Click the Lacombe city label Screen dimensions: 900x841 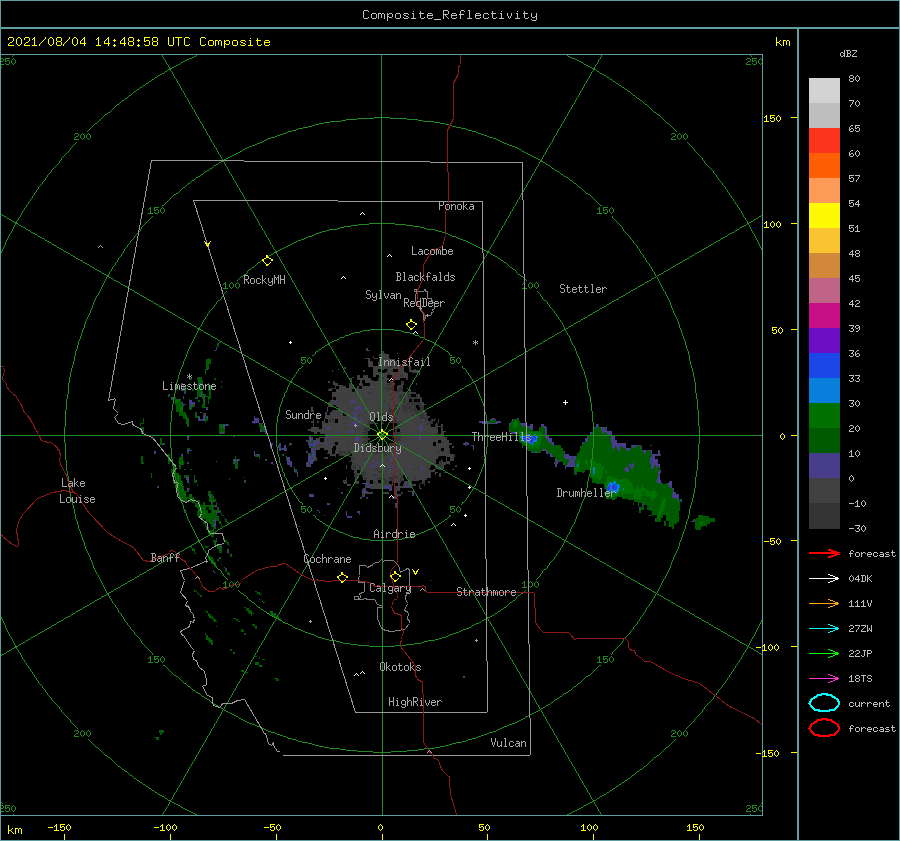432,251
